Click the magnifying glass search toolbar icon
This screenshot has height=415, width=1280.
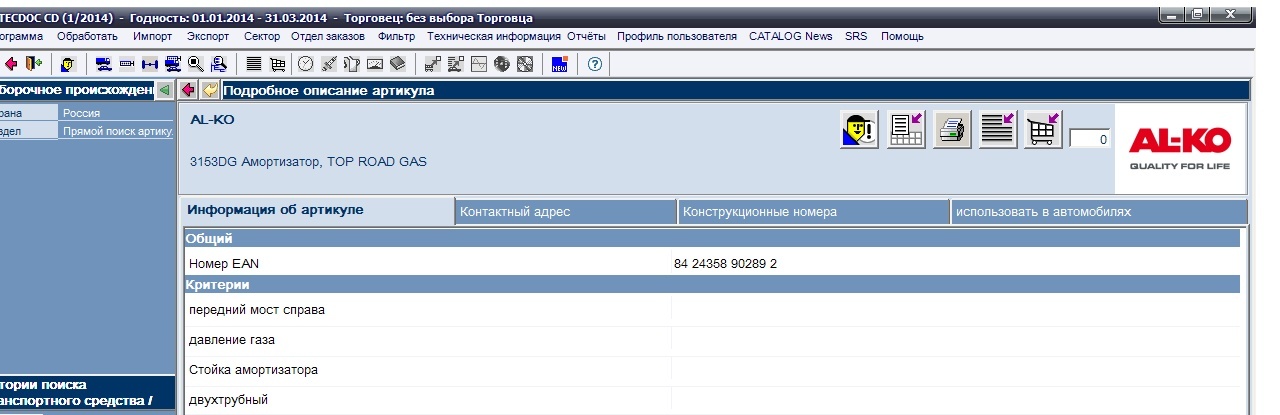point(196,64)
